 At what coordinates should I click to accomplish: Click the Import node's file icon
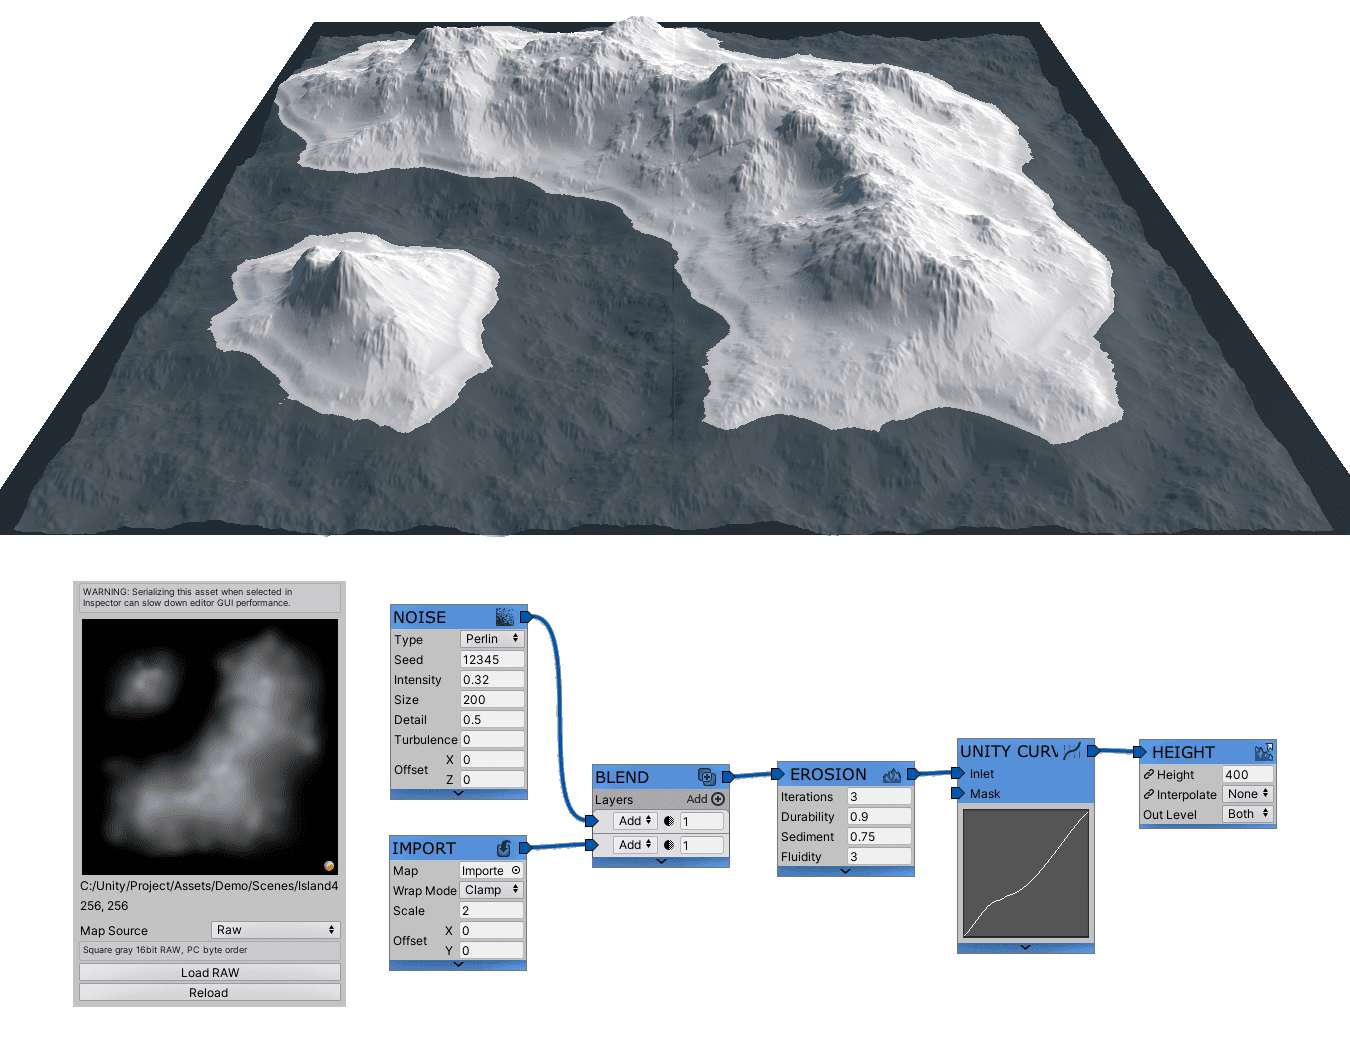504,848
